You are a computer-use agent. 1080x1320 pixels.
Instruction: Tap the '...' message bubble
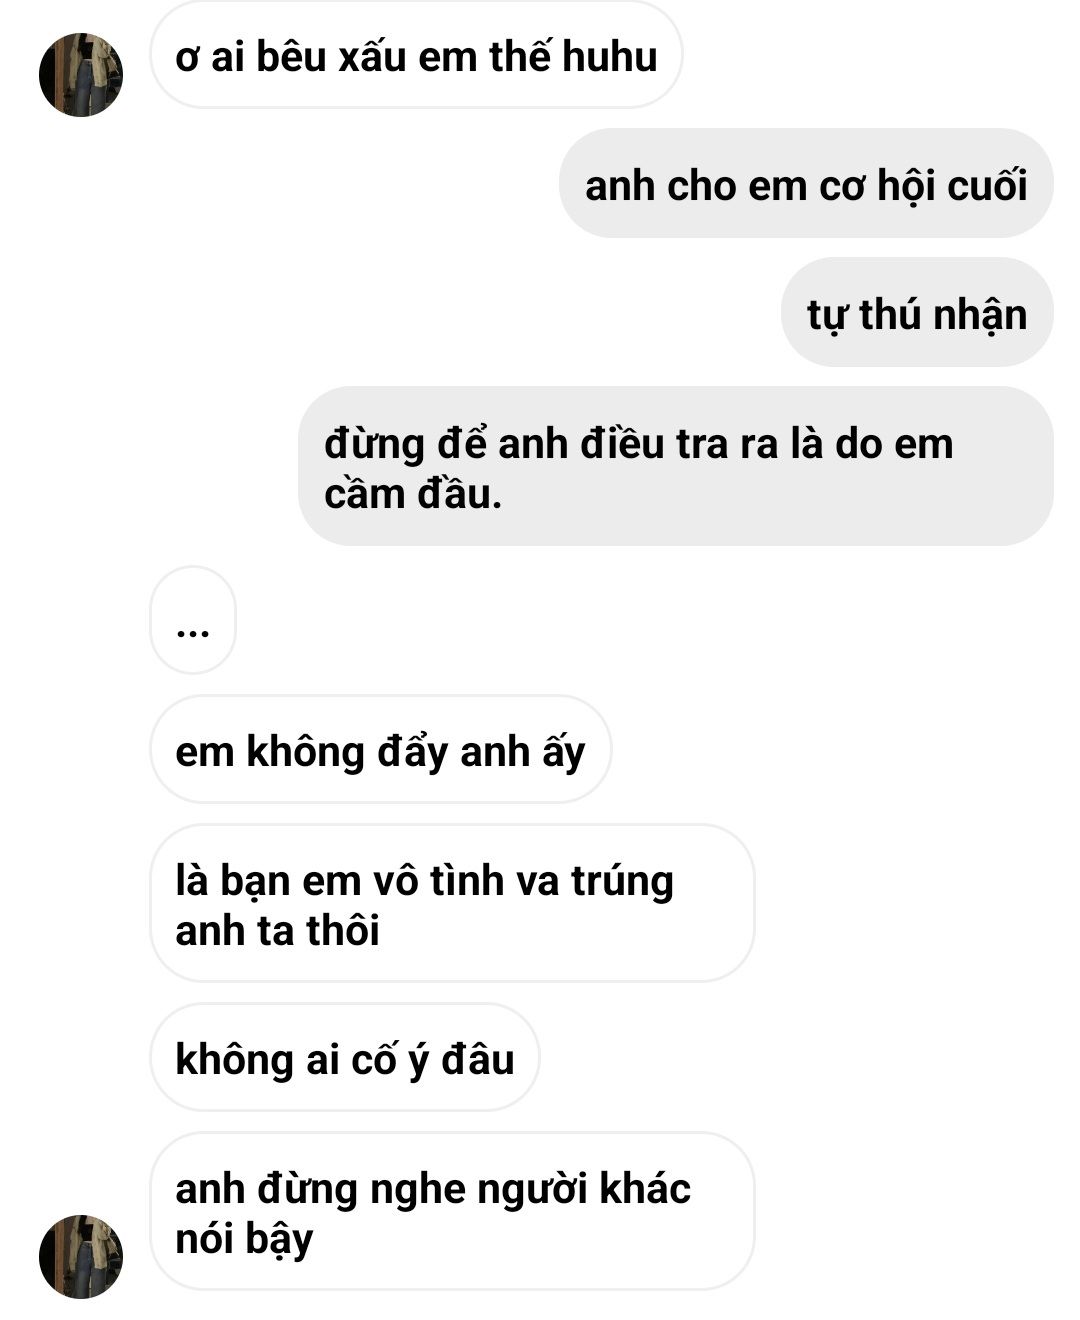click(193, 620)
